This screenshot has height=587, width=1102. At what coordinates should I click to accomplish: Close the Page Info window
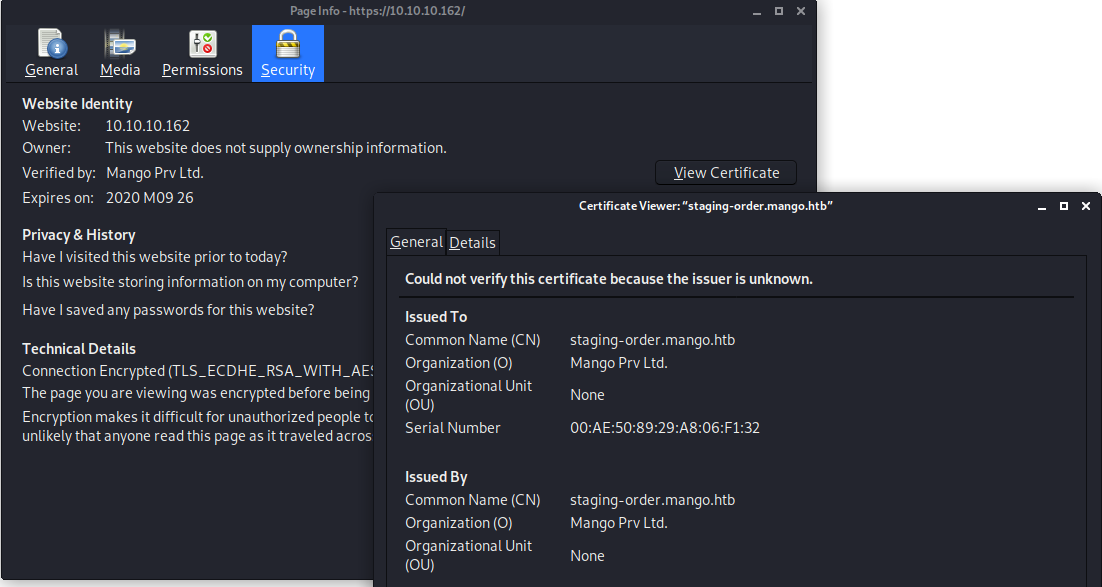[800, 11]
